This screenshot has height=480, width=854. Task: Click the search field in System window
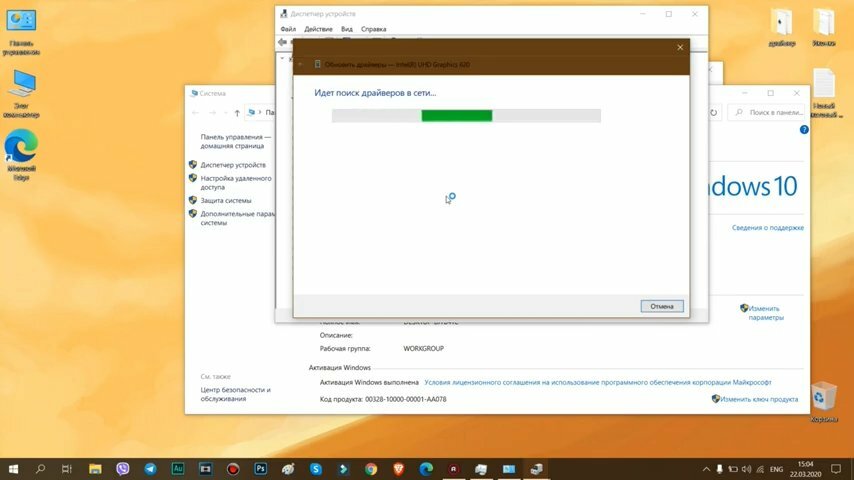point(767,112)
